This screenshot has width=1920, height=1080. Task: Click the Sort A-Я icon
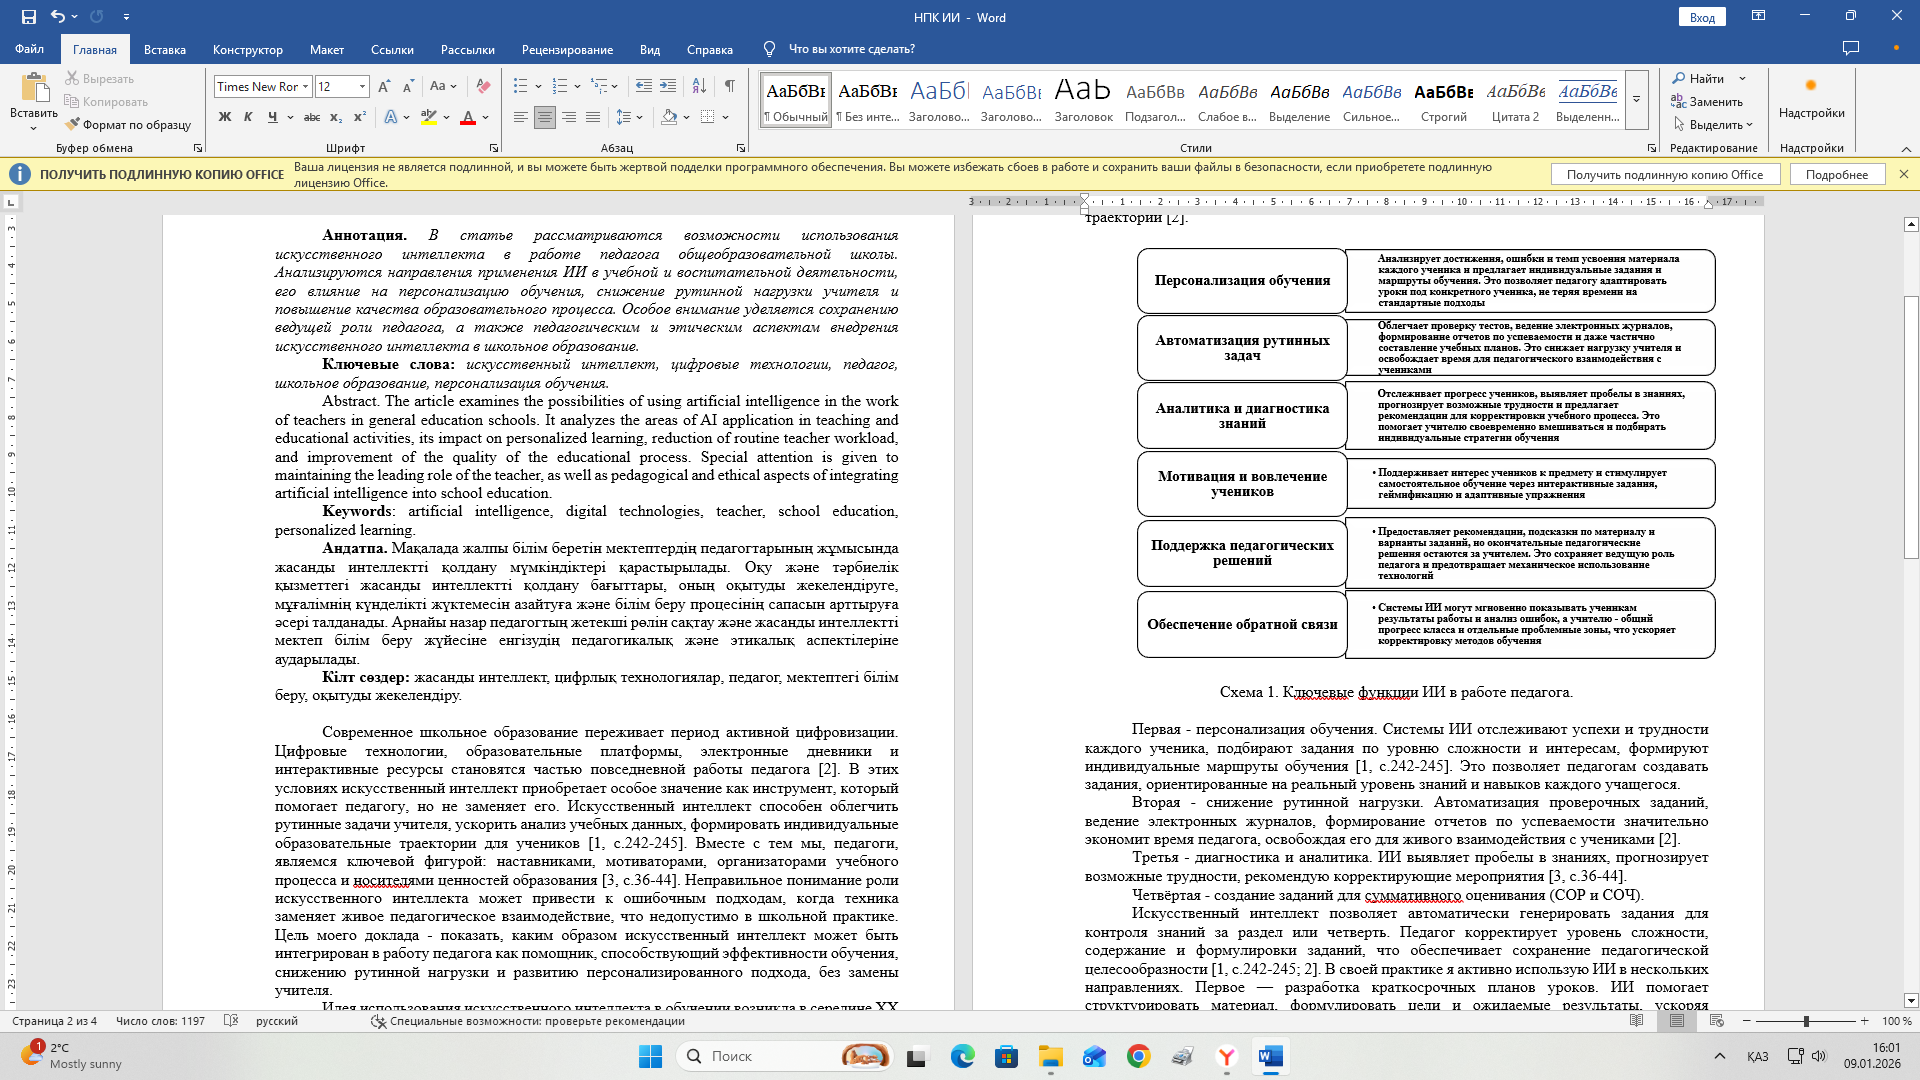click(x=699, y=86)
